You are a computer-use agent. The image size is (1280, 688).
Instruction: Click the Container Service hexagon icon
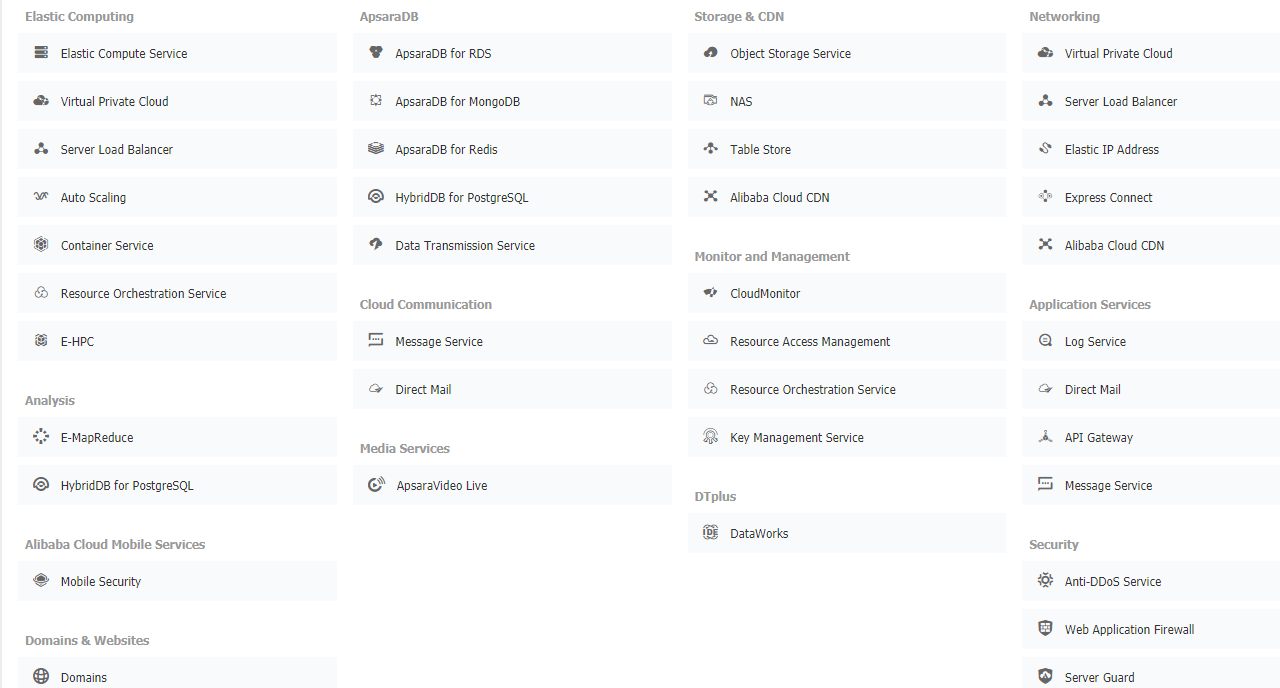click(41, 245)
